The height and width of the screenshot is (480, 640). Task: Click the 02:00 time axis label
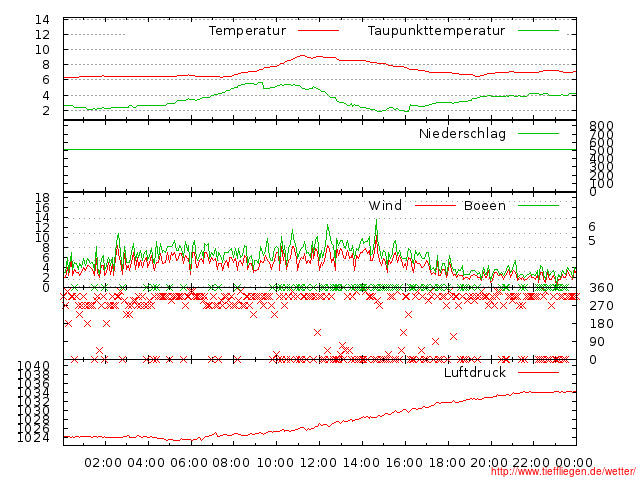[x=103, y=463]
